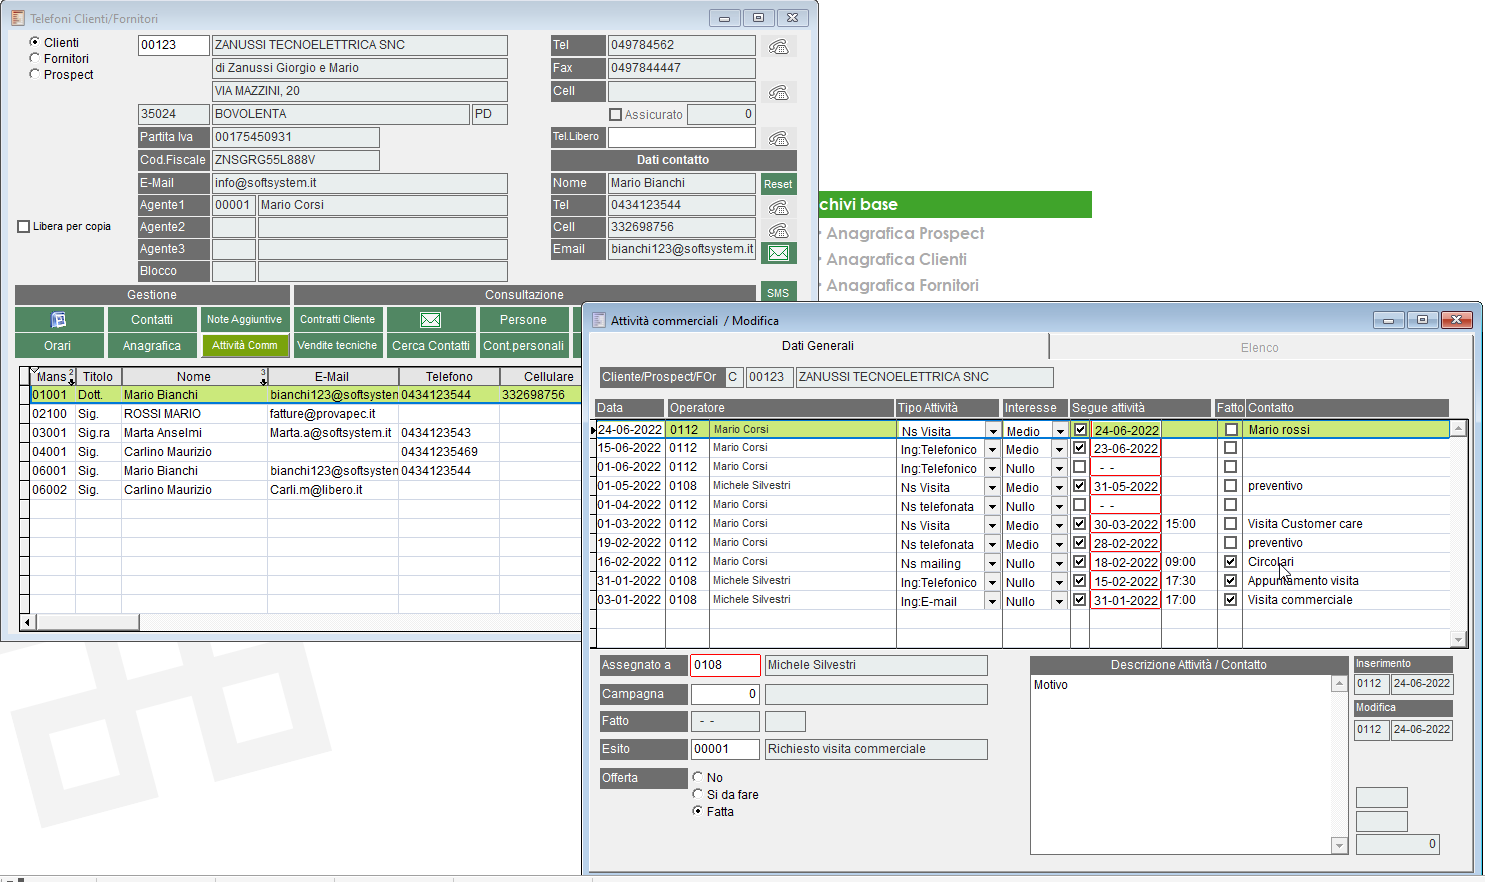The width and height of the screenshot is (1485, 882).
Task: Open Tipo Attività dropdown for the Ns mailing row
Action: pyautogui.click(x=993, y=564)
